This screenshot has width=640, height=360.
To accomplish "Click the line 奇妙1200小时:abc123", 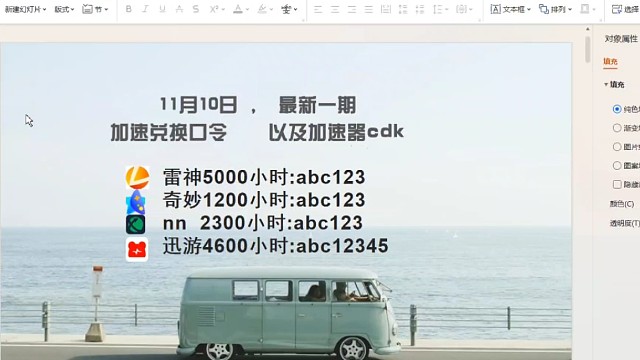I will point(264,200).
